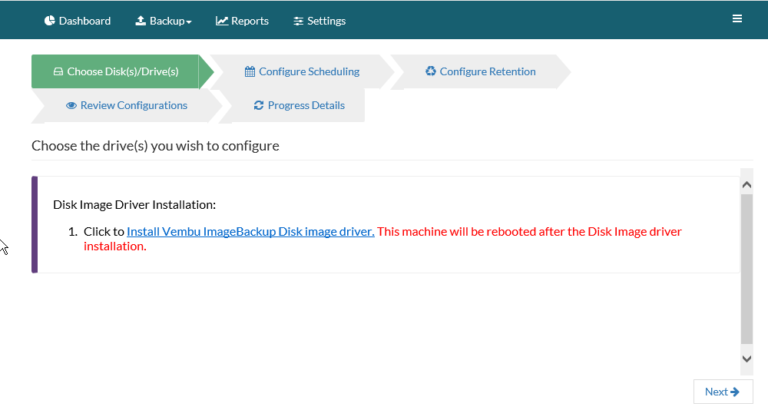Click the recycle icon in Configure Retention
Screen dimensions: 768x420
(x=431, y=71)
